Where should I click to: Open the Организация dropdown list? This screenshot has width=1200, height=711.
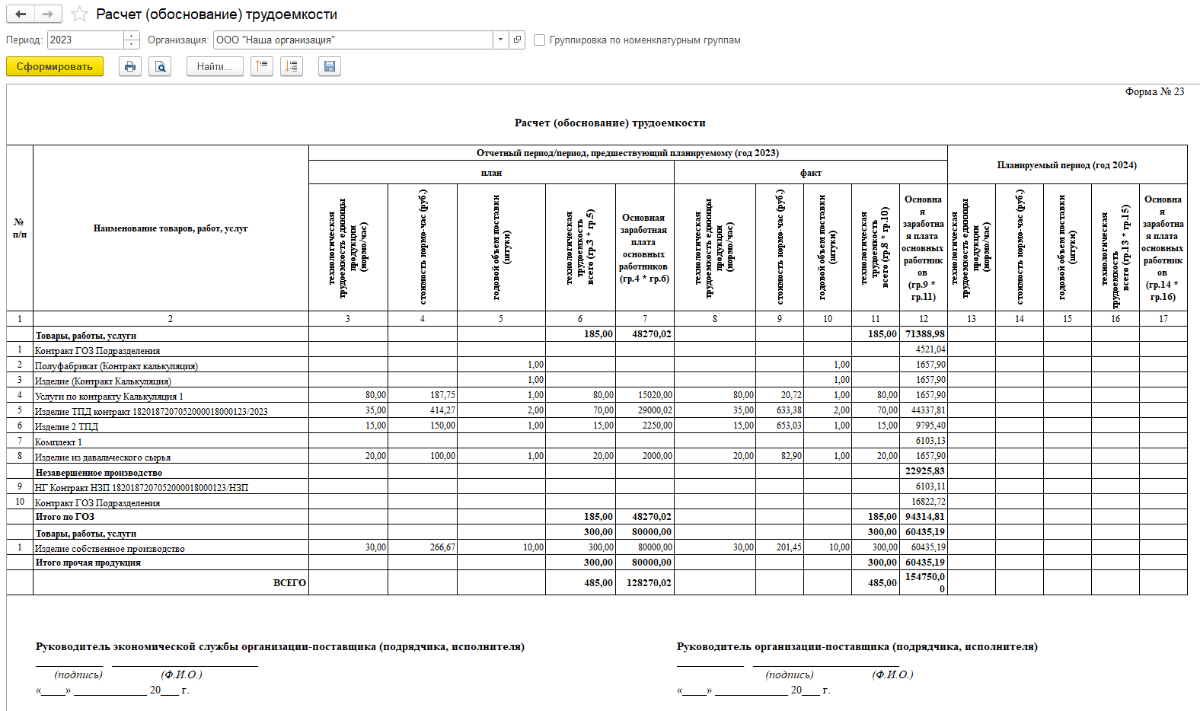tap(501, 40)
